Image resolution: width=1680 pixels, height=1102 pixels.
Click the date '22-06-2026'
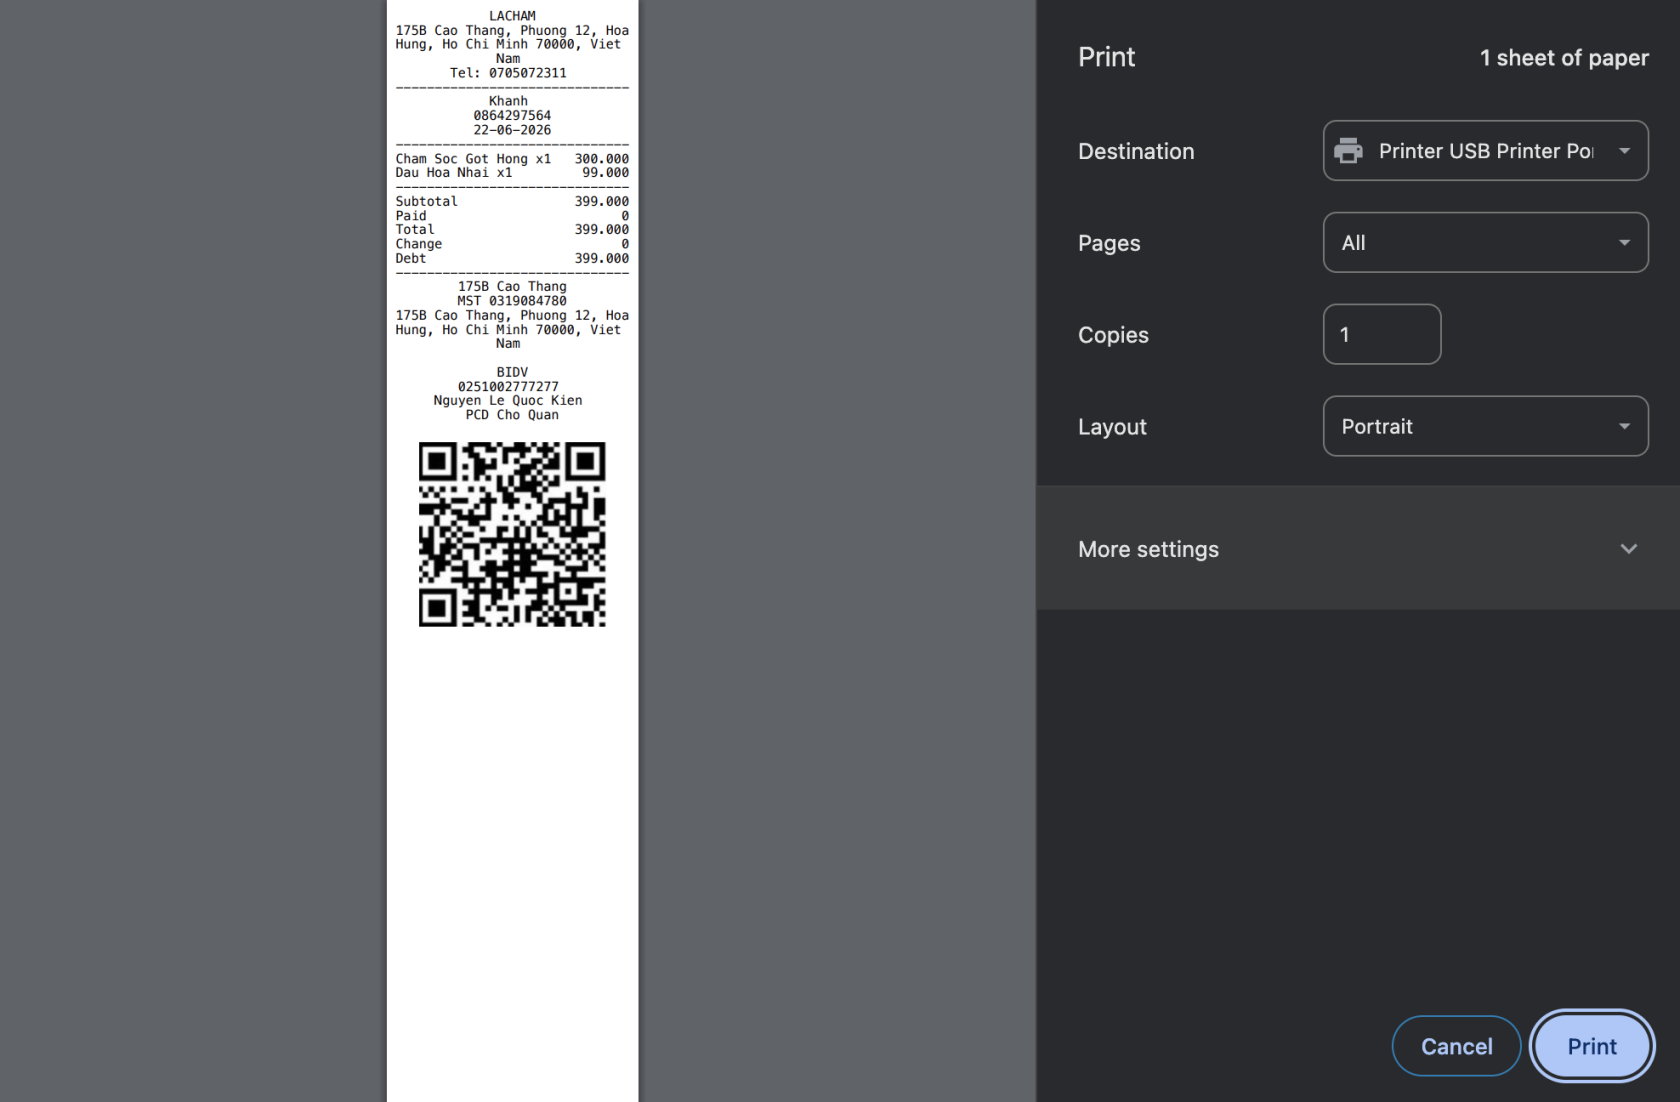(x=512, y=130)
